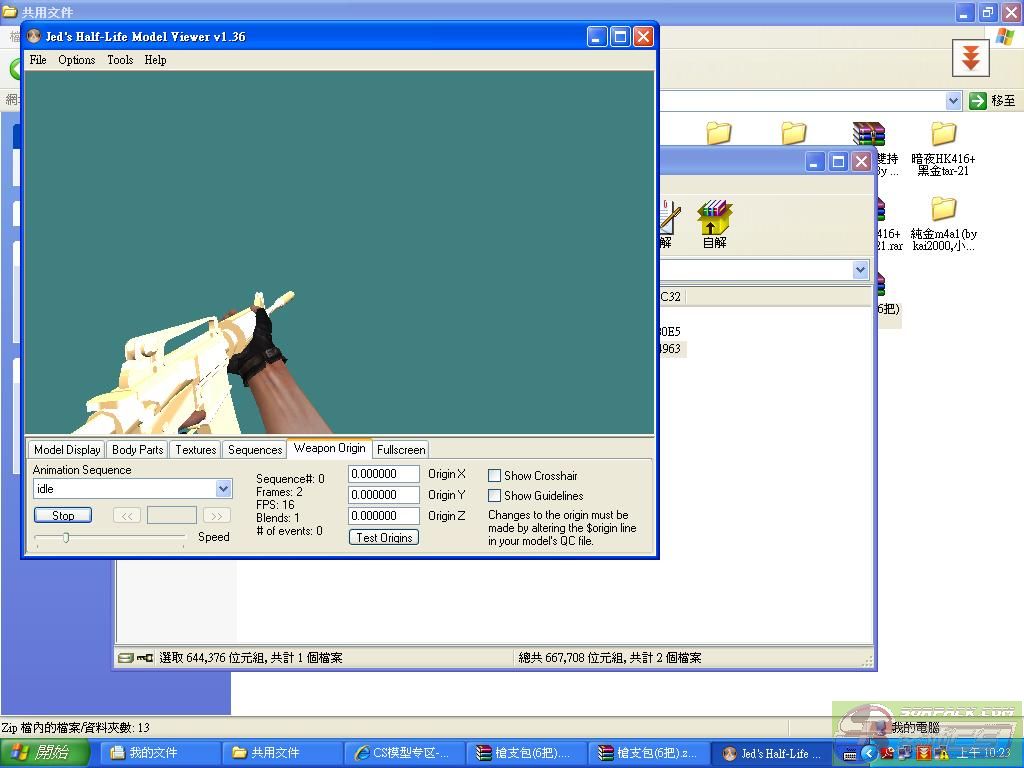Switch to the Body Parts tab
Screen dimensions: 1024x768
[138, 450]
